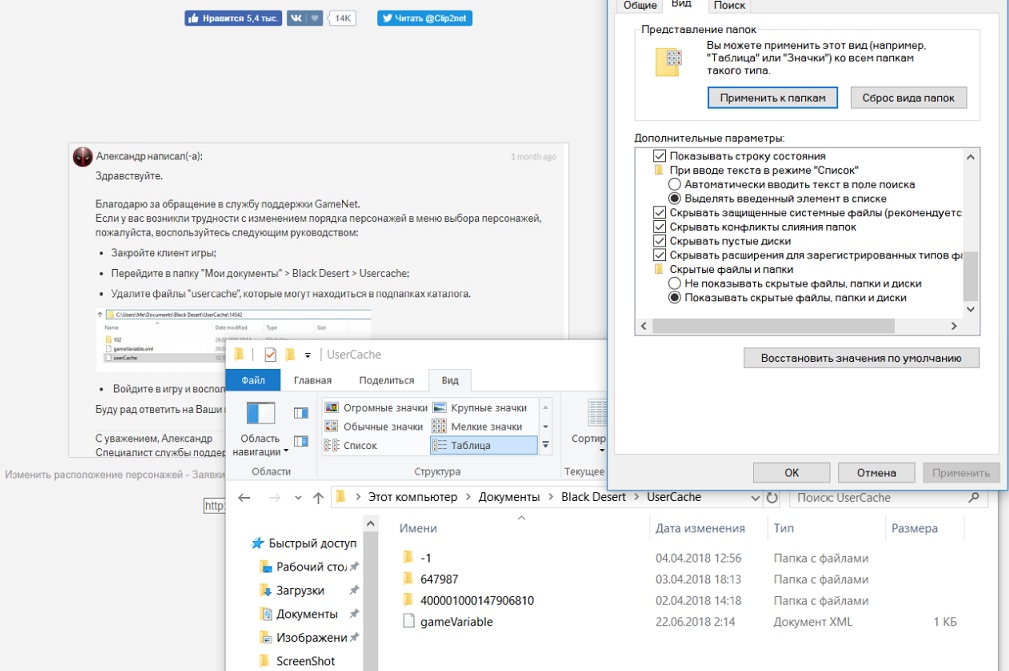1009x671 pixels.
Task: Select the -1 folder icon
Action: point(407,558)
